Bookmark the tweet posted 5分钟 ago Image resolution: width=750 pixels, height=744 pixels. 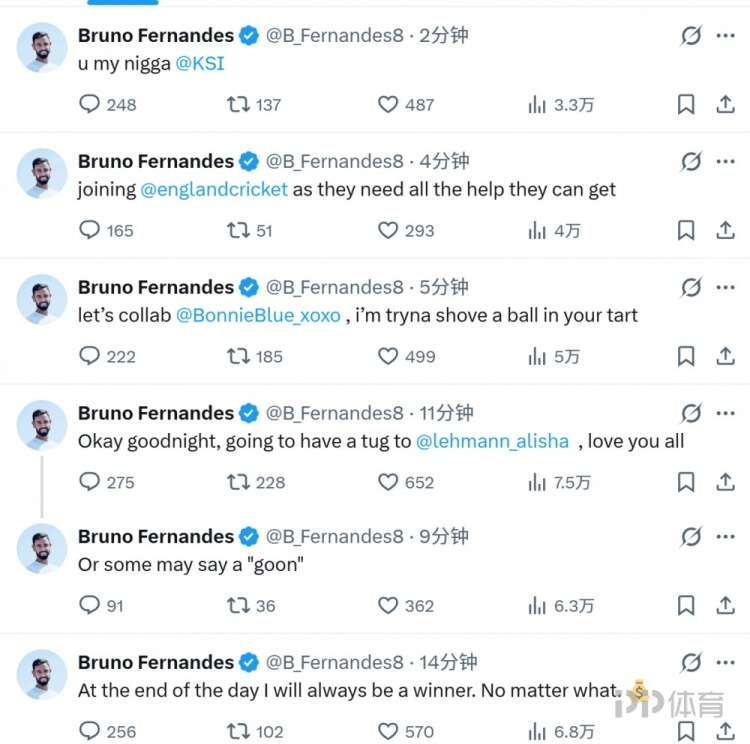(686, 356)
